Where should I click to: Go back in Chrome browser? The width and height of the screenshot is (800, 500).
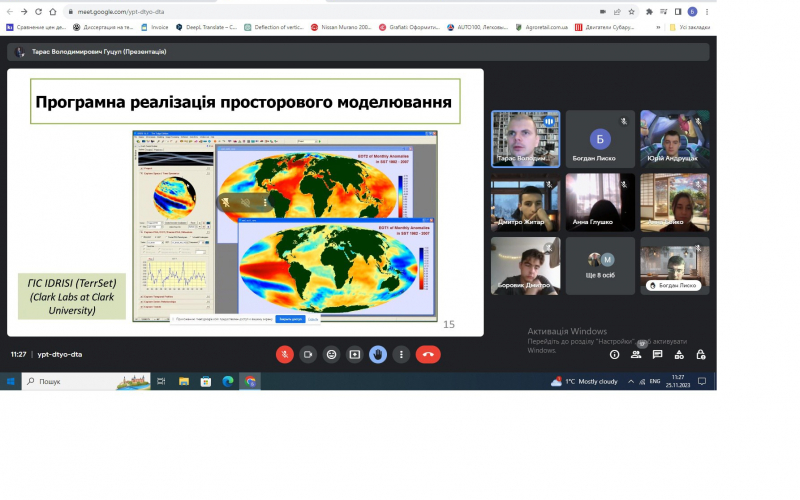[x=10, y=11]
